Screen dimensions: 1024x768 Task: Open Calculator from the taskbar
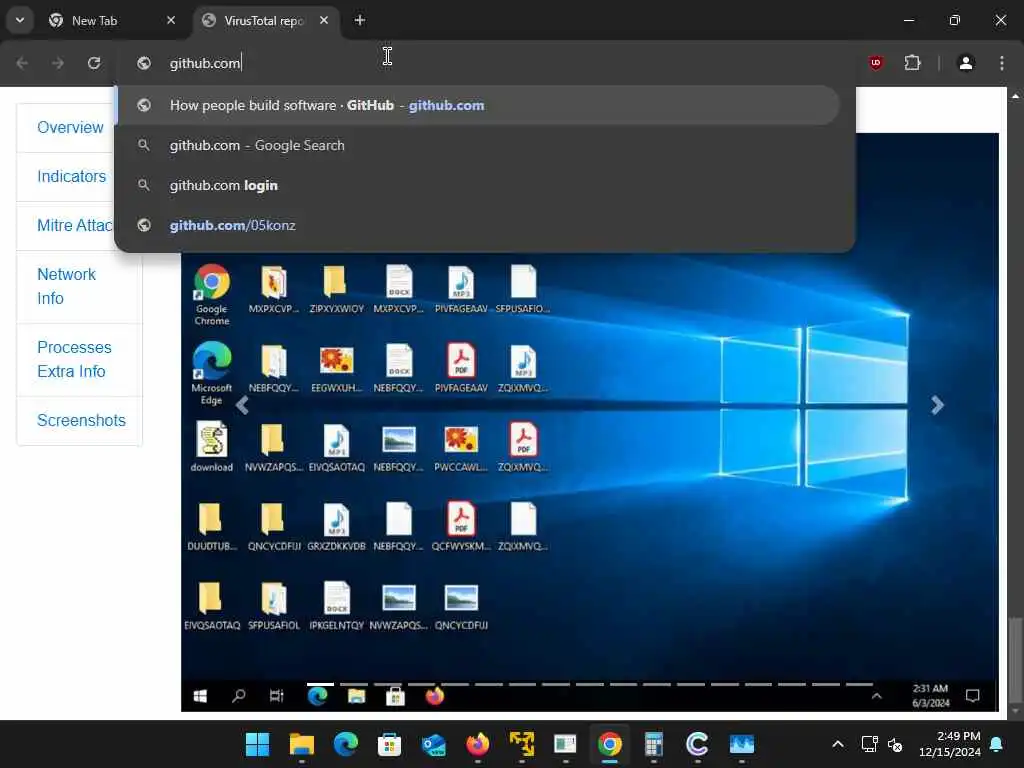(654, 744)
